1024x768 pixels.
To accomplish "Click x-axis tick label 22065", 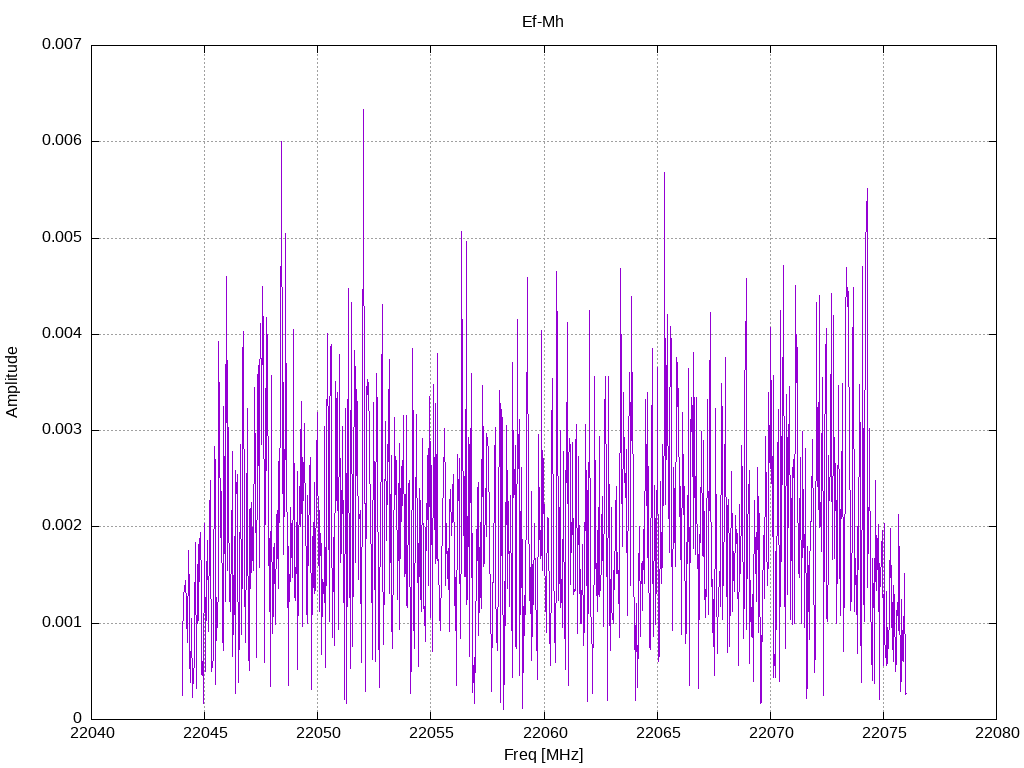I will coord(658,733).
